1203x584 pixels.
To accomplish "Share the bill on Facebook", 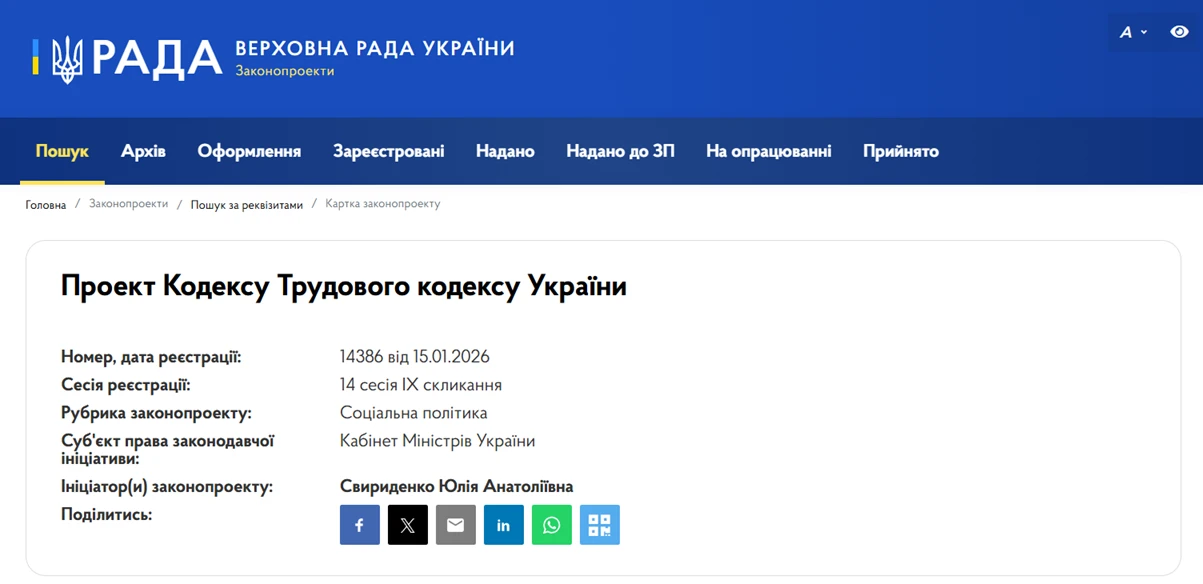I will [x=359, y=524].
